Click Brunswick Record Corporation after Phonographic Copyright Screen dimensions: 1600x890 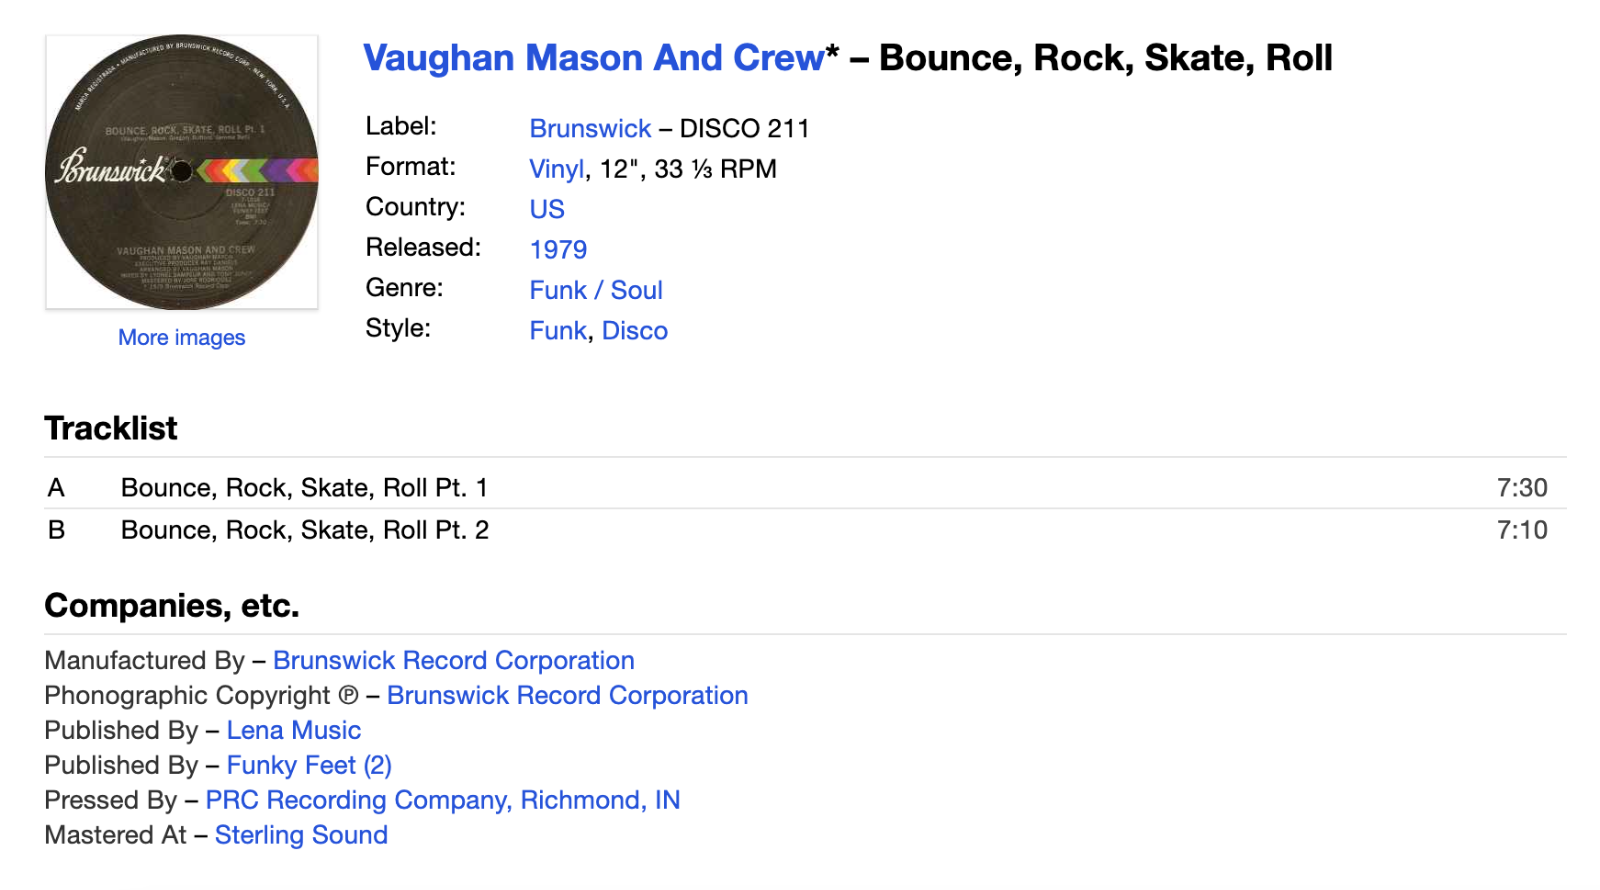(567, 696)
